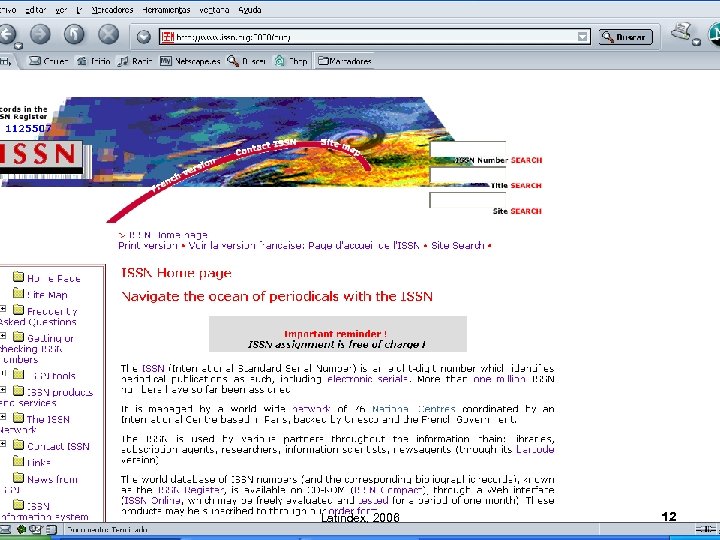Open the Ver menu
Image resolution: width=720 pixels, height=540 pixels.
pos(62,10)
